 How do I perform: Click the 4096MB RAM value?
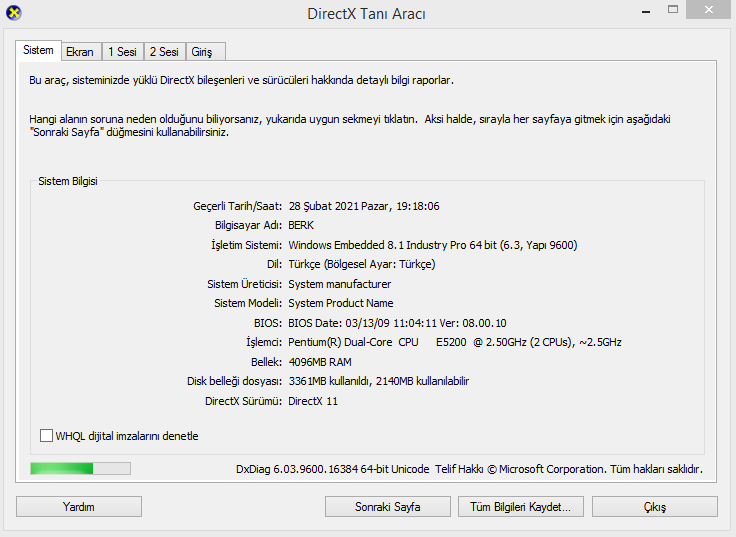(320, 362)
